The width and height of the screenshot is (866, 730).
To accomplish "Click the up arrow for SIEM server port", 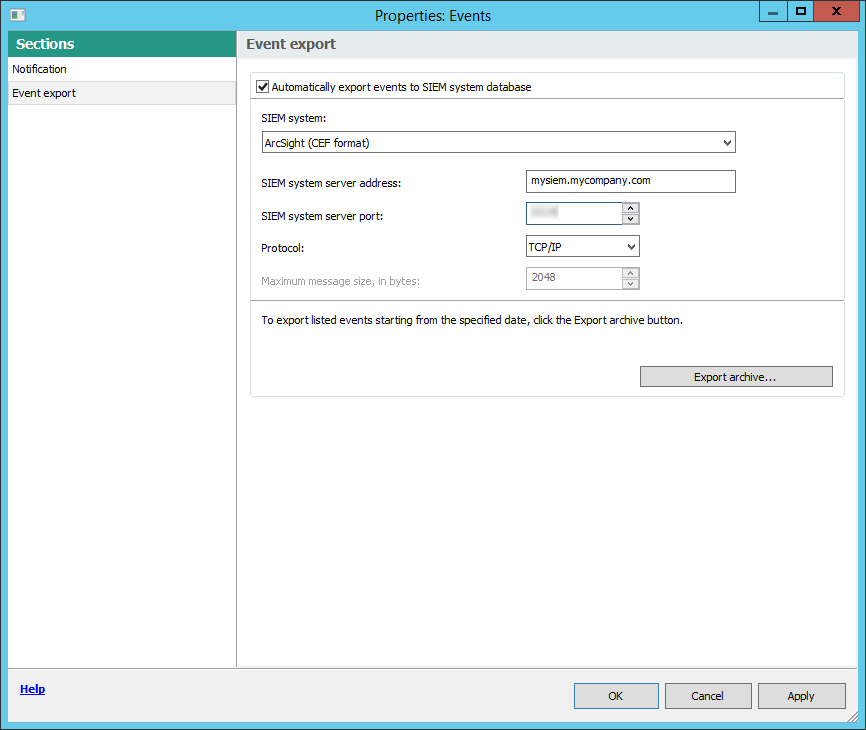I will tap(632, 207).
